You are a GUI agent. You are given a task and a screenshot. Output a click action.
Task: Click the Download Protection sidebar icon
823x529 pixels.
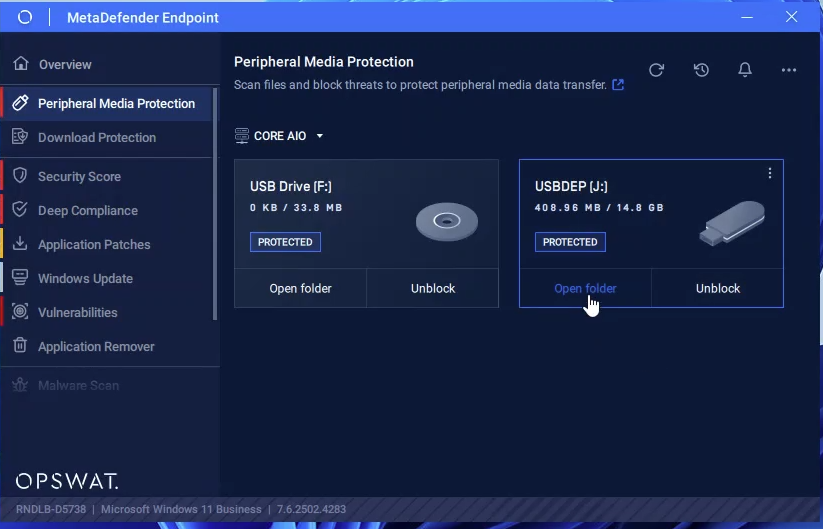20,136
